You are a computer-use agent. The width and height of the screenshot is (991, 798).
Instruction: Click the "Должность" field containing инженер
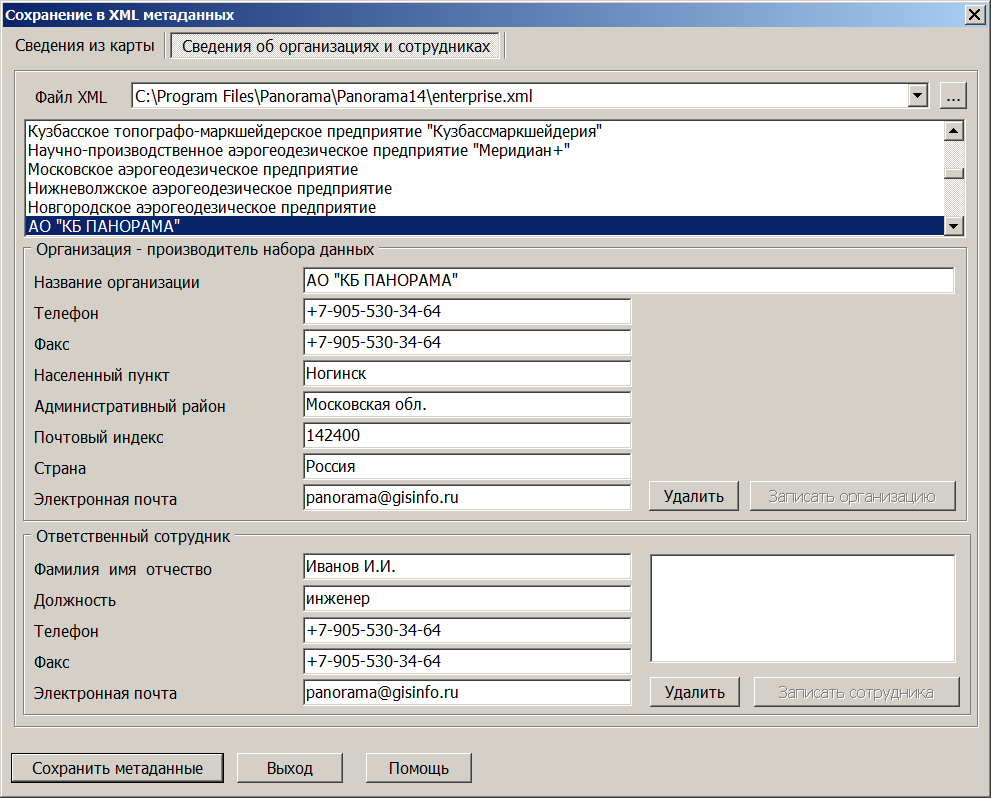coord(466,599)
